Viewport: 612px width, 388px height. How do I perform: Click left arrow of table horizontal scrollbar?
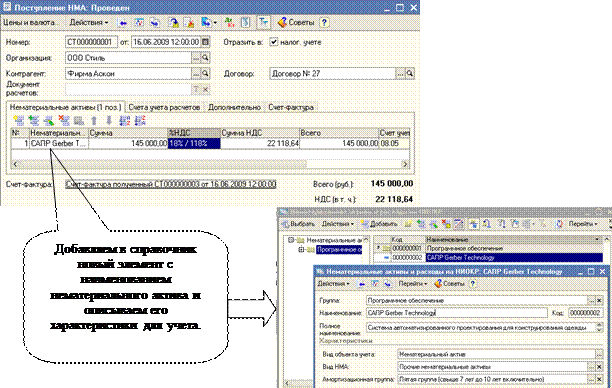tap(16, 164)
